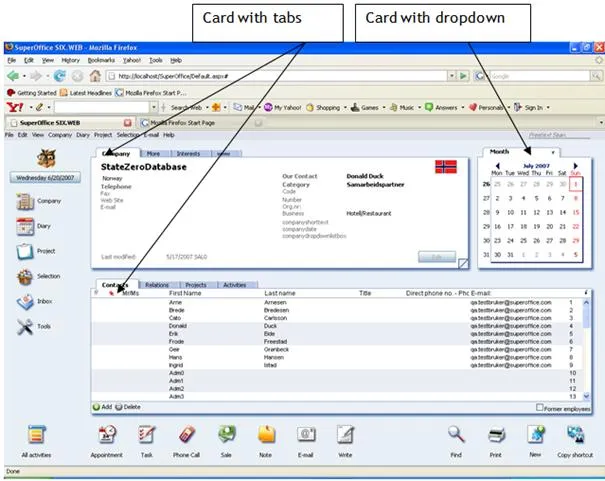
Task: Click the Inbox icon in sidebar
Action: pyautogui.click(x=26, y=302)
